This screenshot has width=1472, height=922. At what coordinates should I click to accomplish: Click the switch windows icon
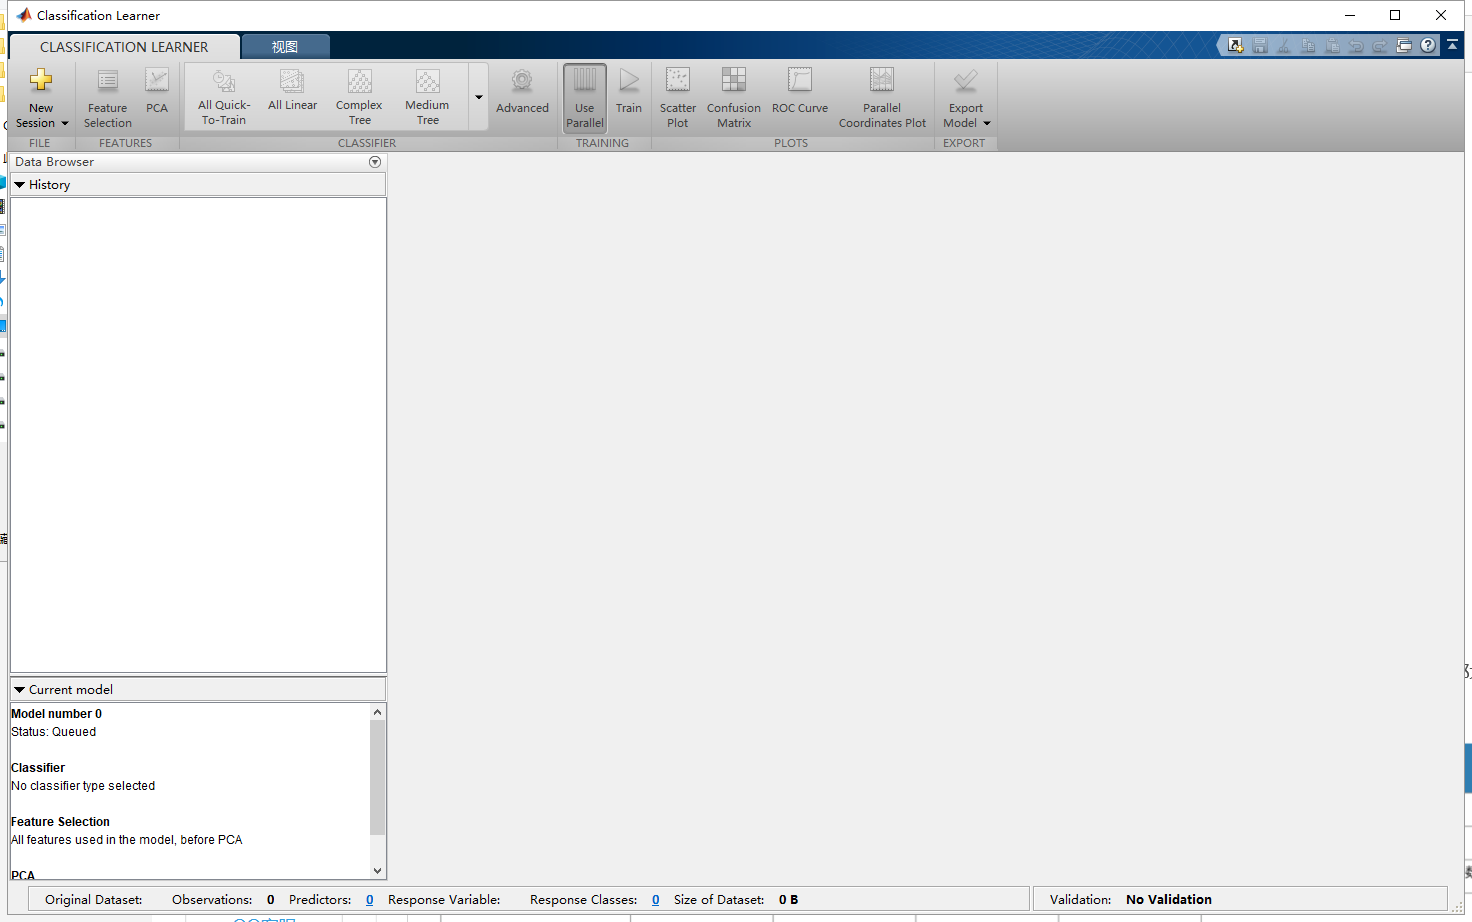[1404, 46]
